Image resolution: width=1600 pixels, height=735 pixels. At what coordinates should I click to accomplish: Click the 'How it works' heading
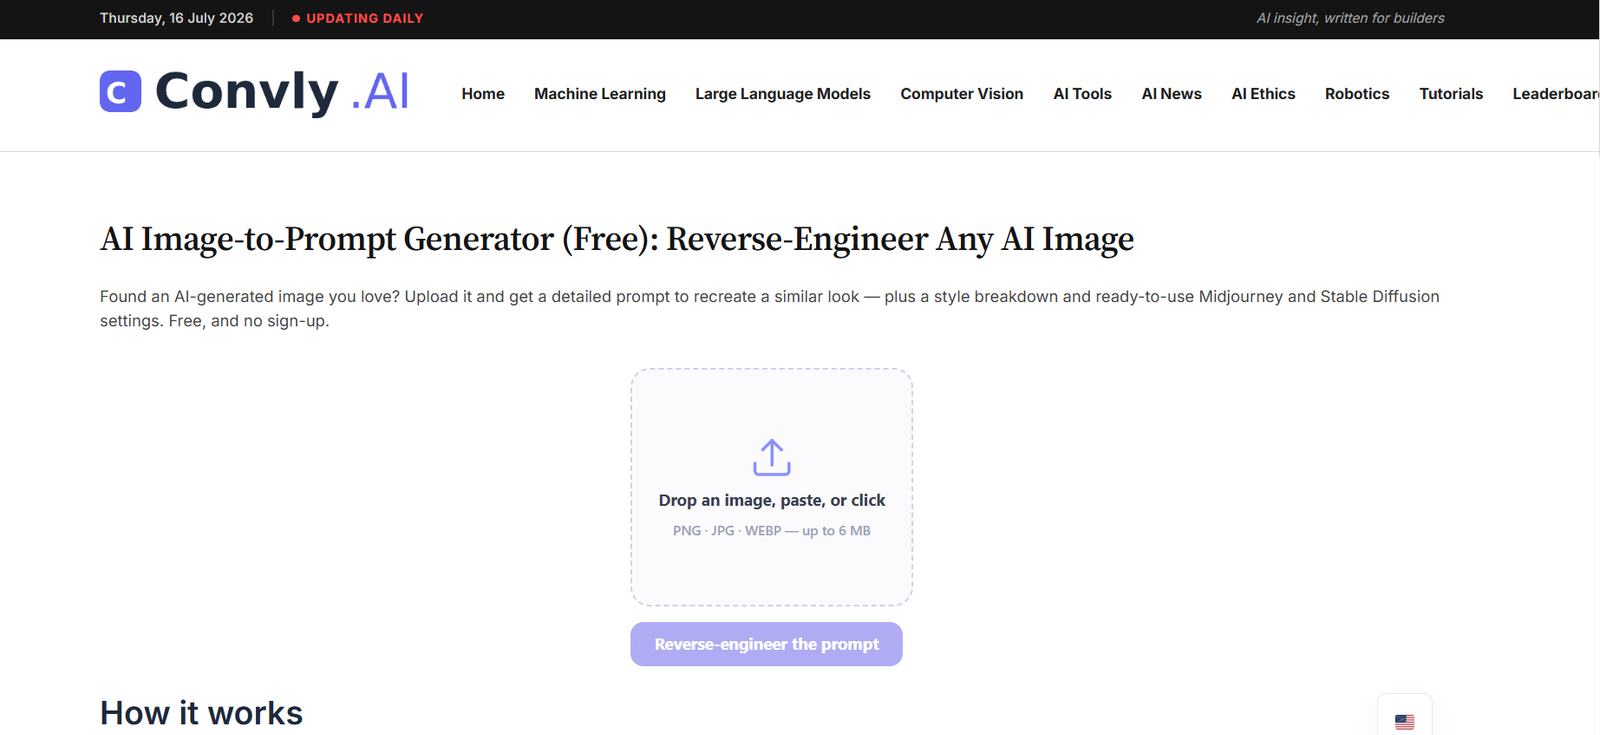(x=201, y=713)
